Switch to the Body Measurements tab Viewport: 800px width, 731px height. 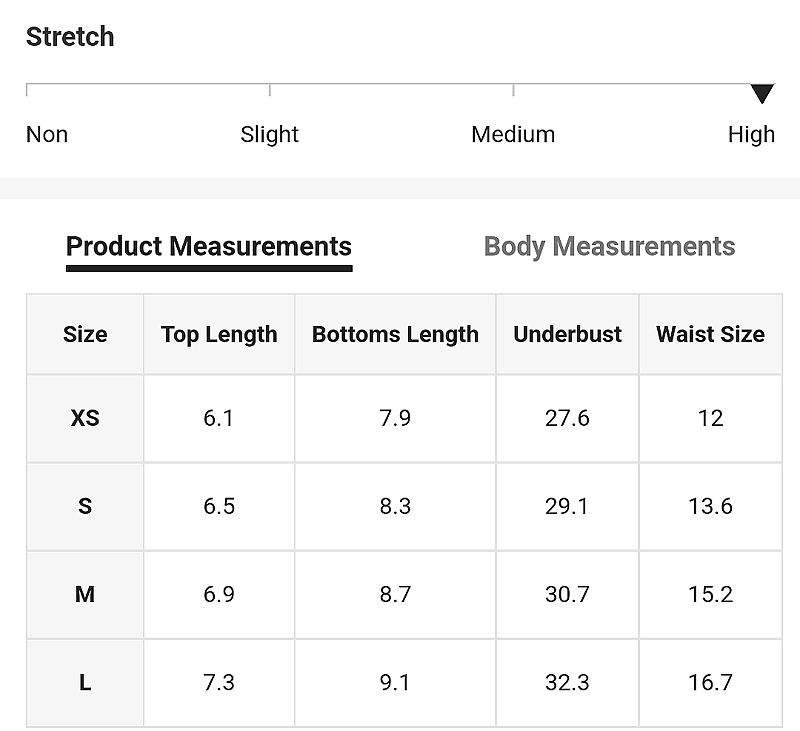[x=609, y=247]
